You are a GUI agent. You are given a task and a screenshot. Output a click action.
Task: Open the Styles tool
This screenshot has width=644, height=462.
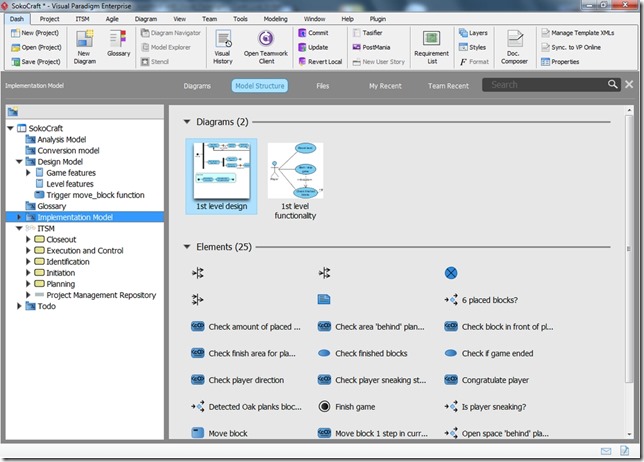coord(472,47)
